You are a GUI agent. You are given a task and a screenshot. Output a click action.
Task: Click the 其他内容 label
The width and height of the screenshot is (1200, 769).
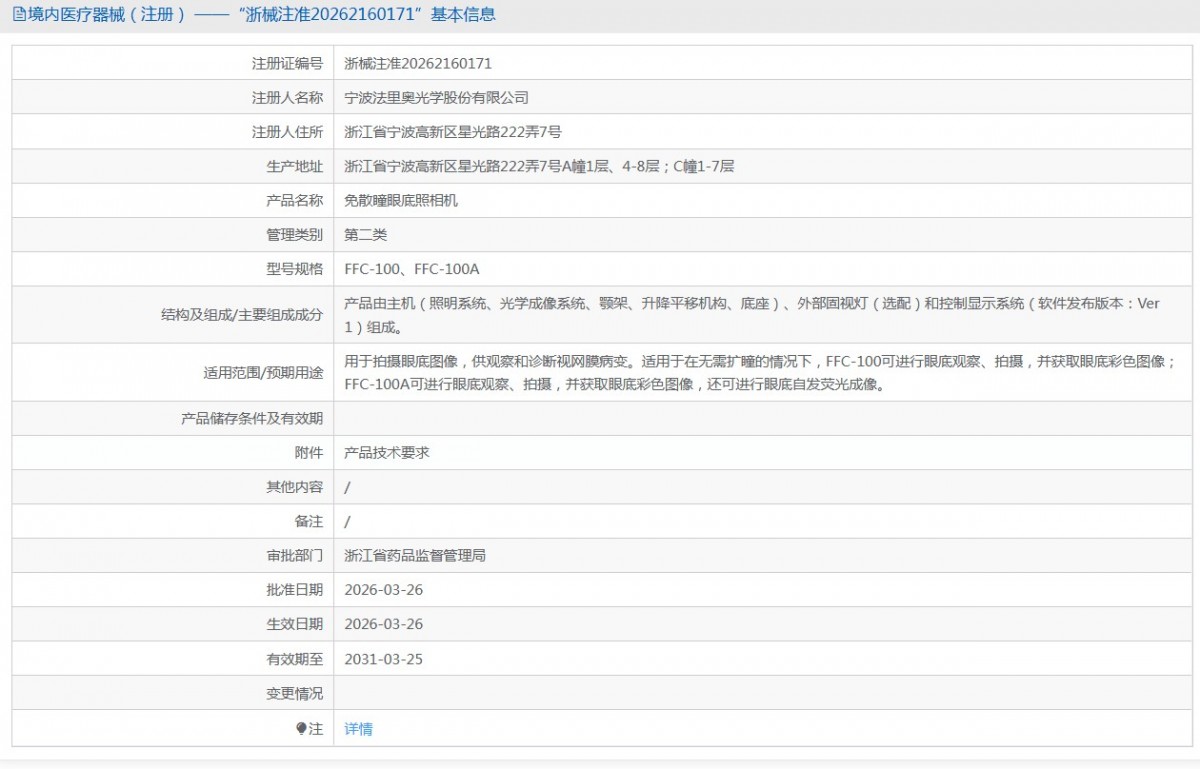click(x=294, y=487)
